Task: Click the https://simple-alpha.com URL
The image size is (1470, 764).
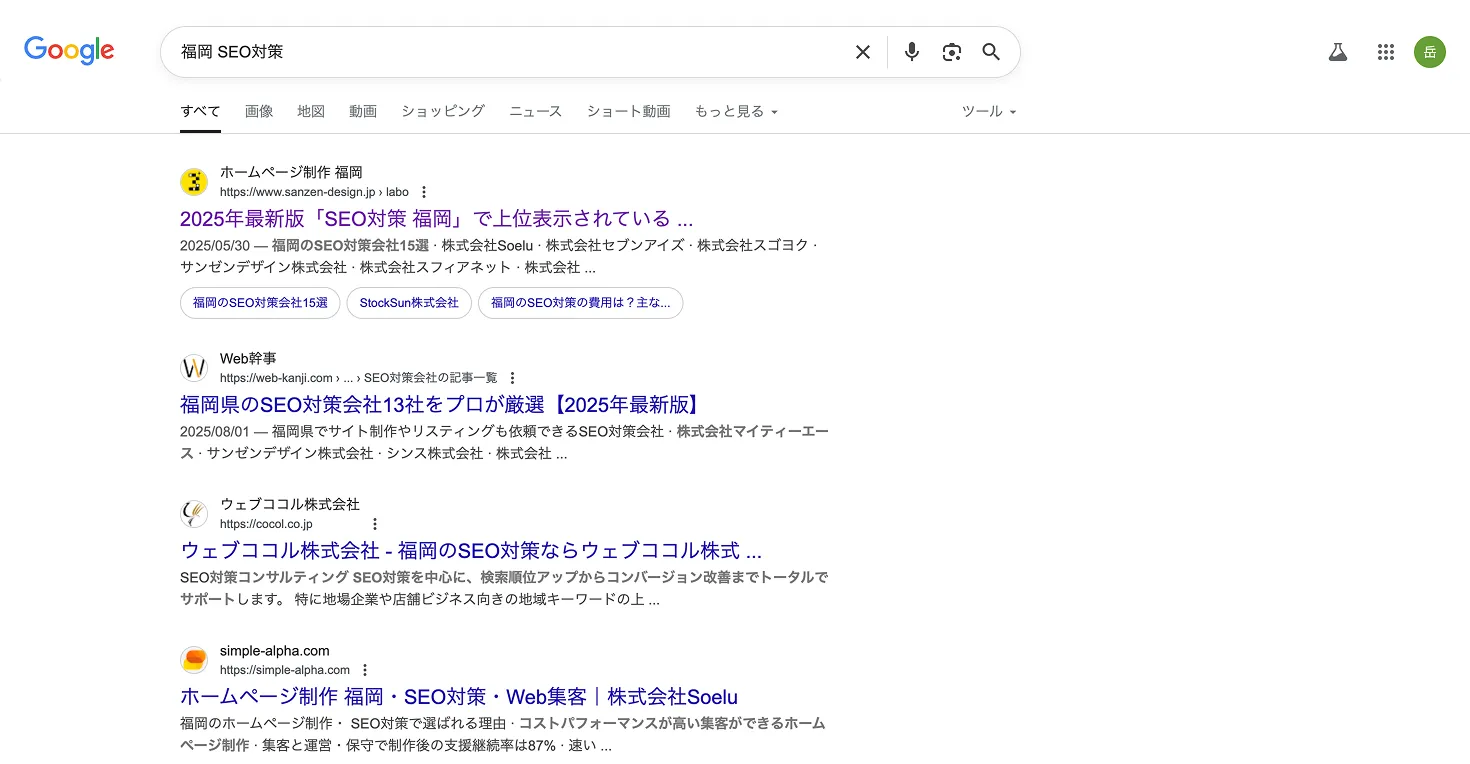Action: [285, 670]
